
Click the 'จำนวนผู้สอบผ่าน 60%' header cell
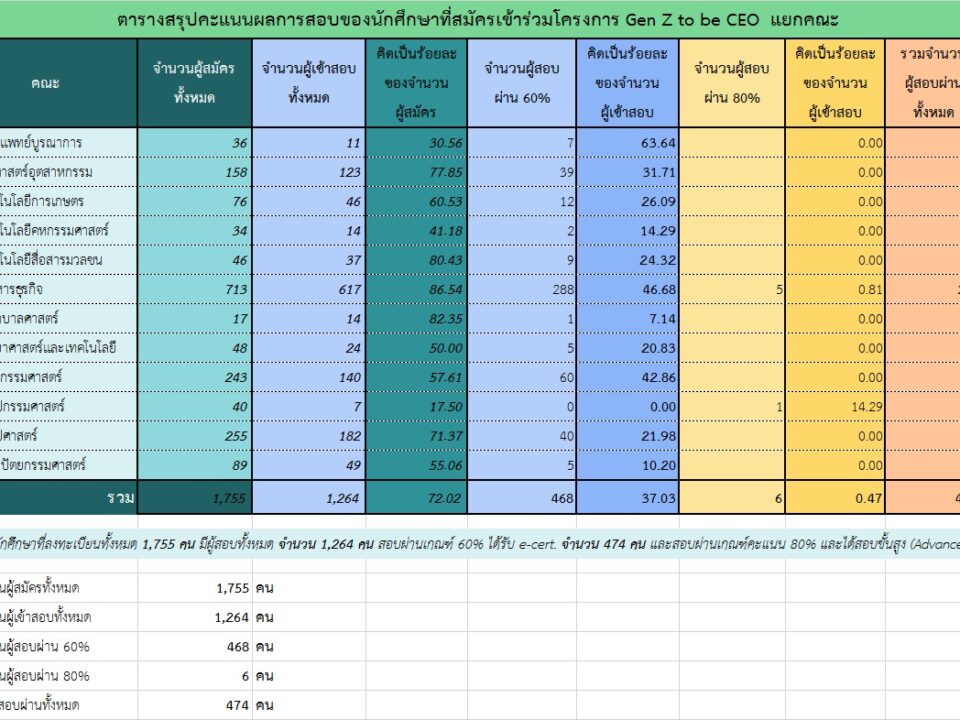[522, 83]
